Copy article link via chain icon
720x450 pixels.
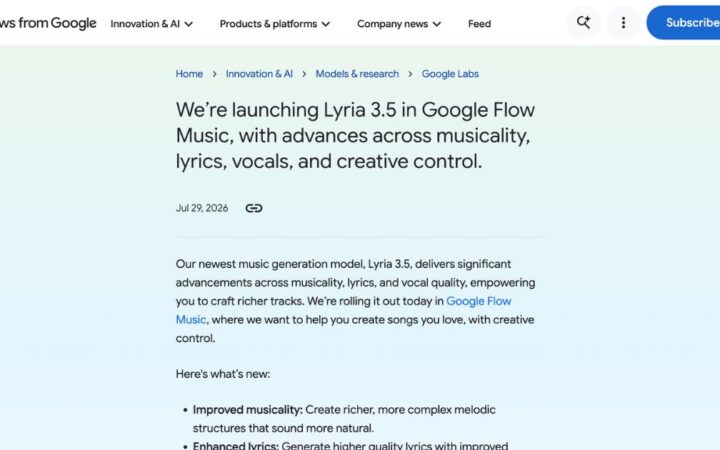coord(253,208)
